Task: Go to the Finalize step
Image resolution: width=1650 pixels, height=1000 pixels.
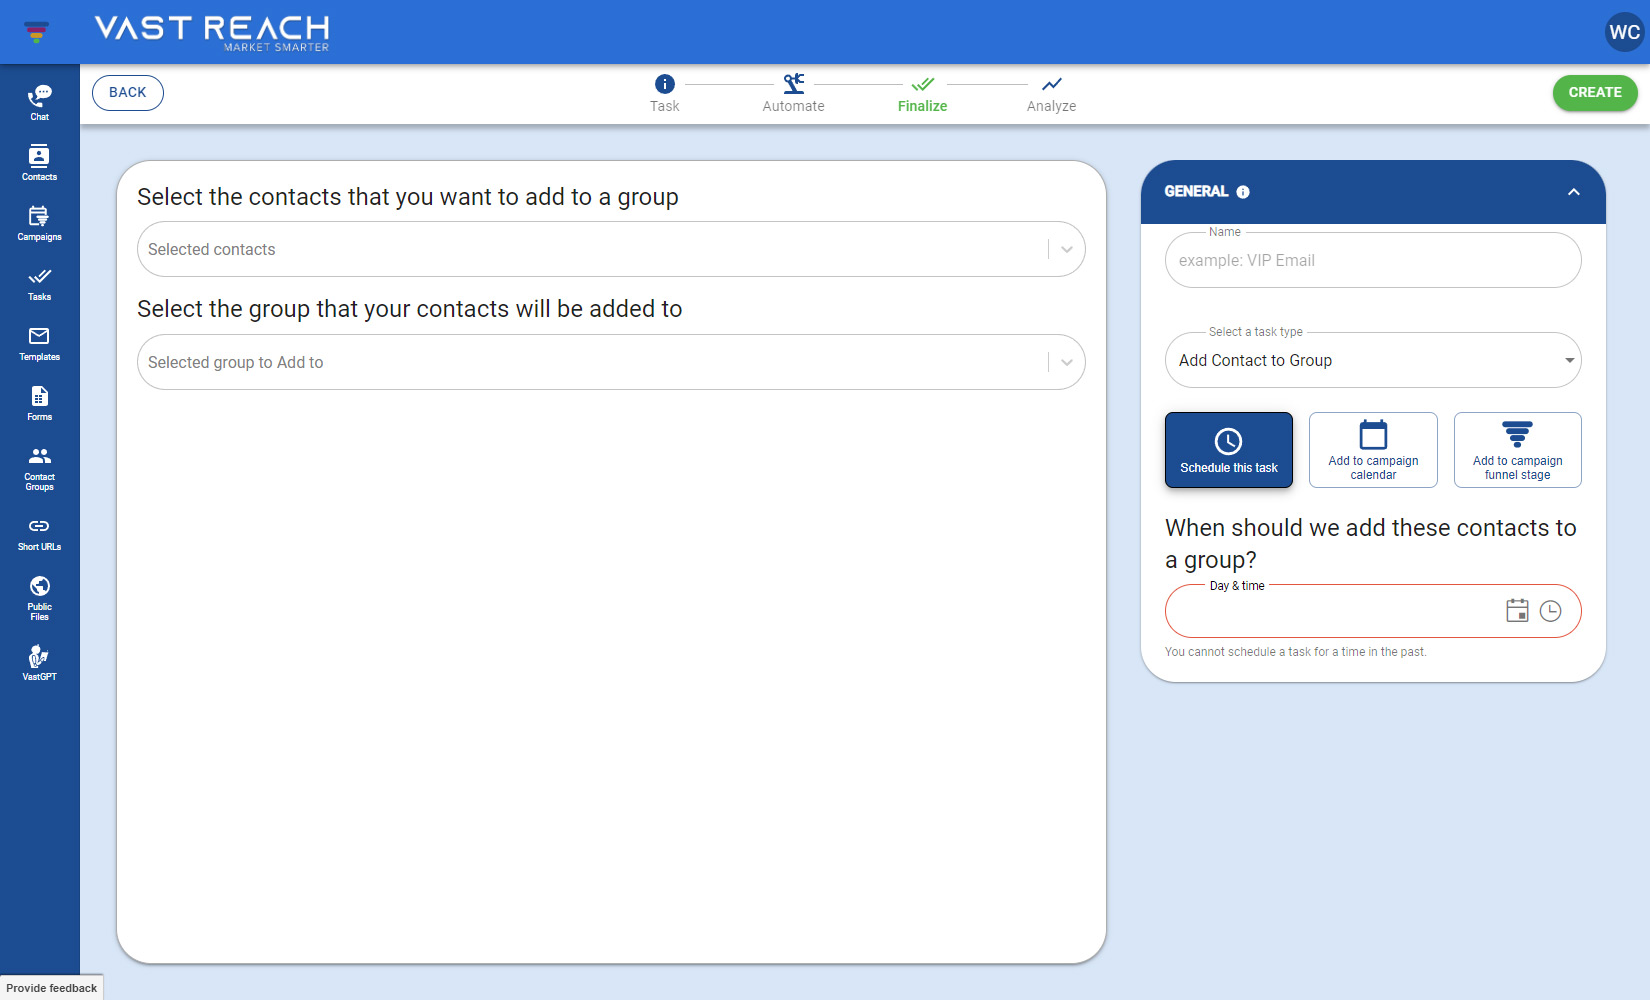Action: pyautogui.click(x=922, y=94)
